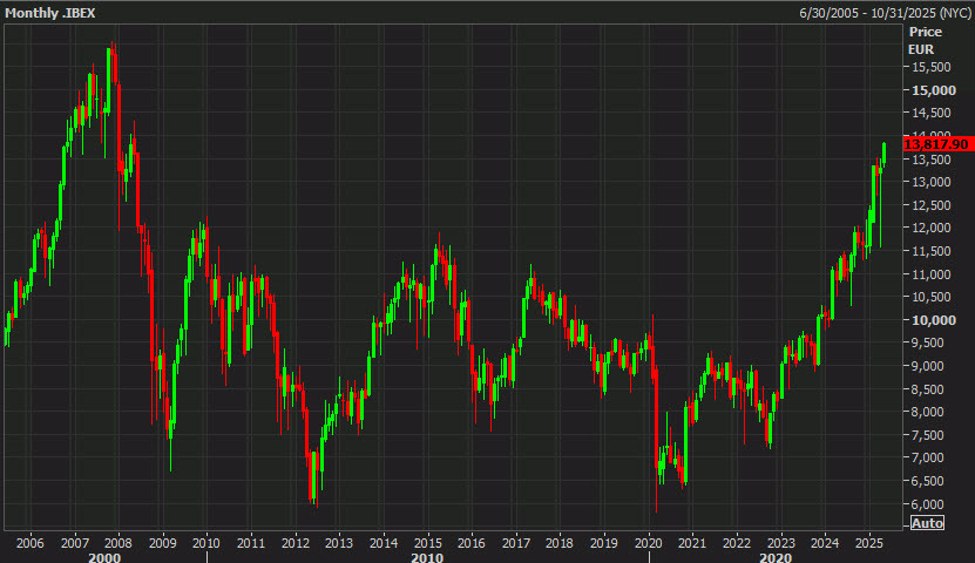Click the Monthly .IBEX chart title
975x563 pixels.
(50, 13)
